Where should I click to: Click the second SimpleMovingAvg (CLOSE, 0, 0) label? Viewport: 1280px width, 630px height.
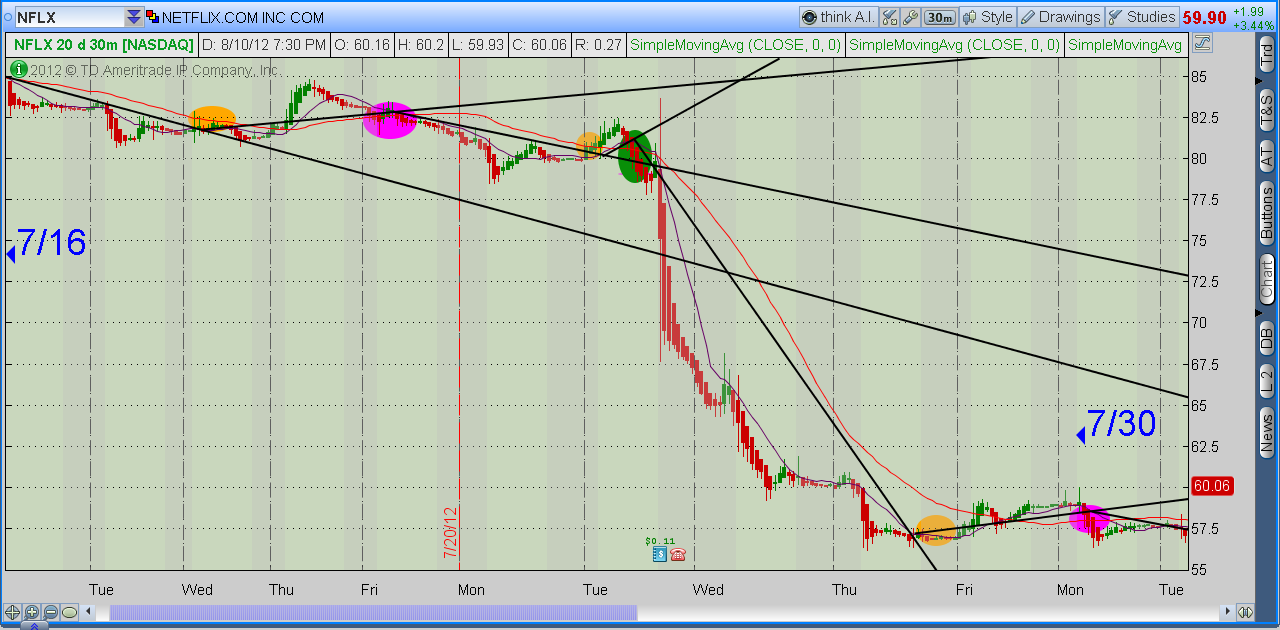(x=955, y=45)
